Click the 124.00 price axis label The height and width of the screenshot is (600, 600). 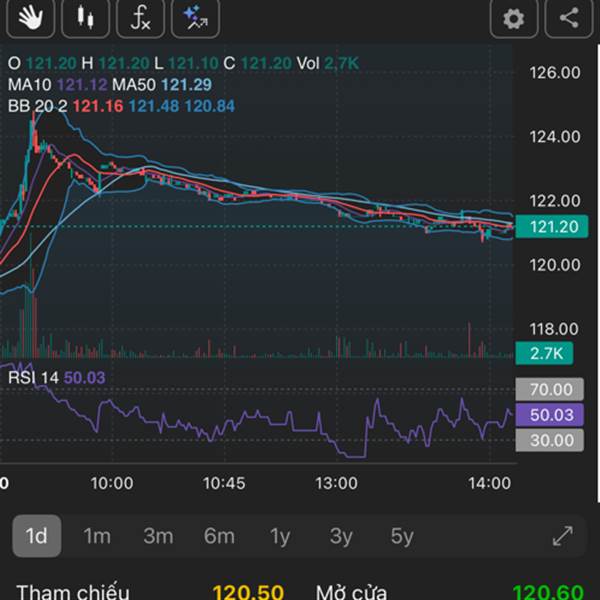[x=555, y=137]
